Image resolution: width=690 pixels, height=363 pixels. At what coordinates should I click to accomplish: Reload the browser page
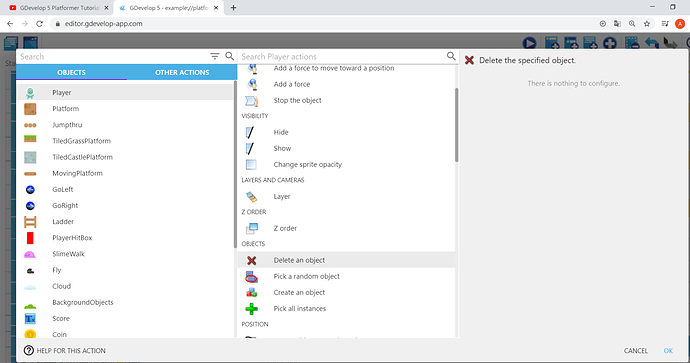point(39,24)
